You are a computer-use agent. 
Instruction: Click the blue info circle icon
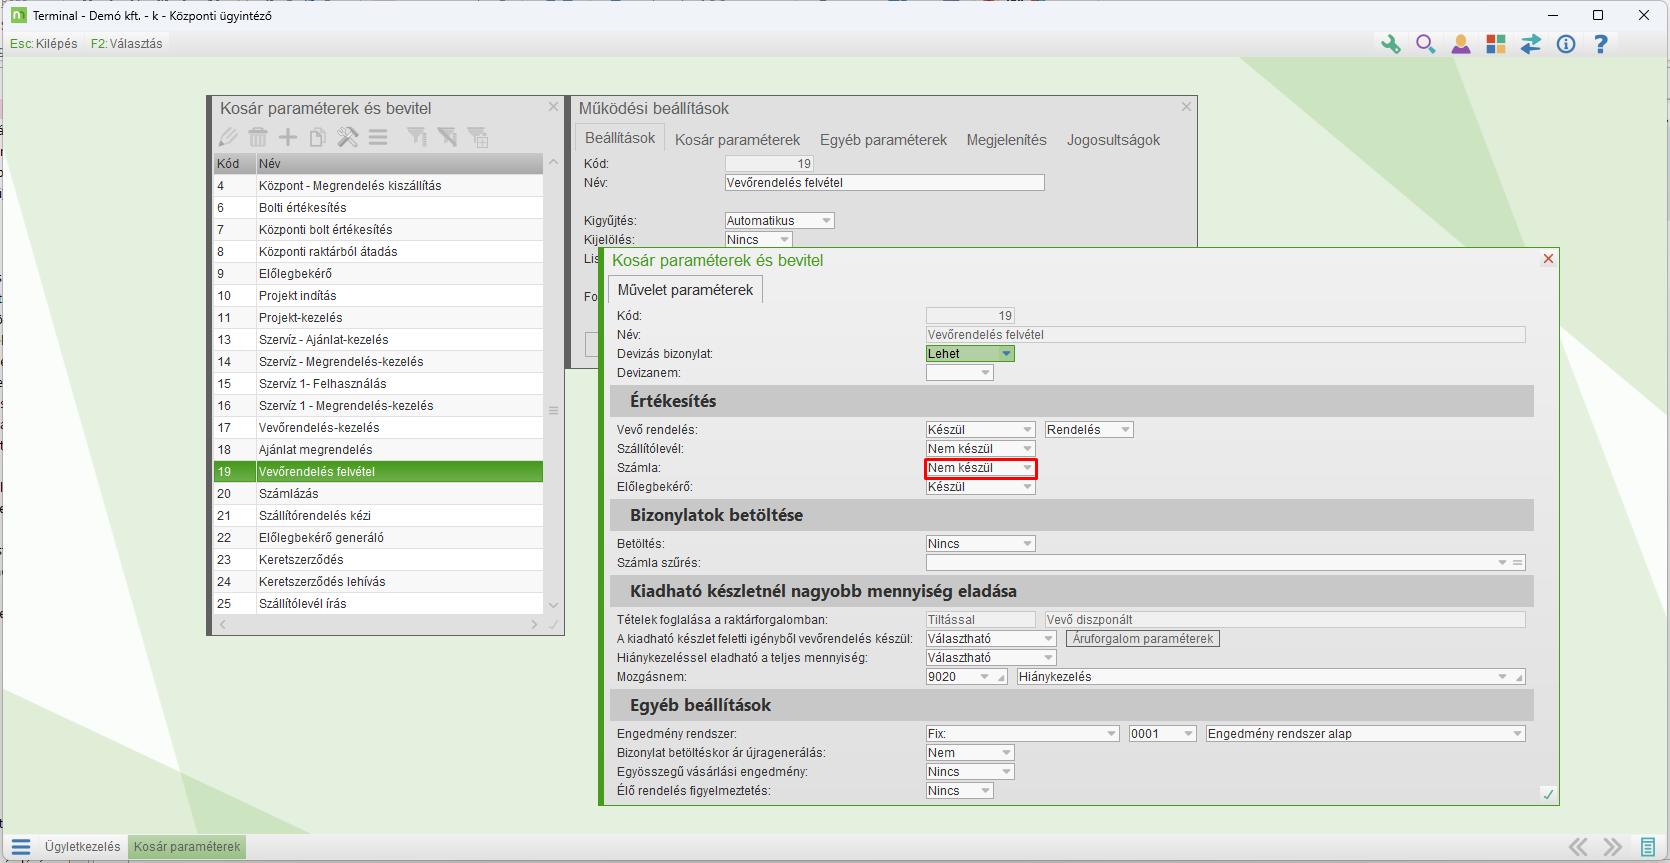pos(1566,44)
